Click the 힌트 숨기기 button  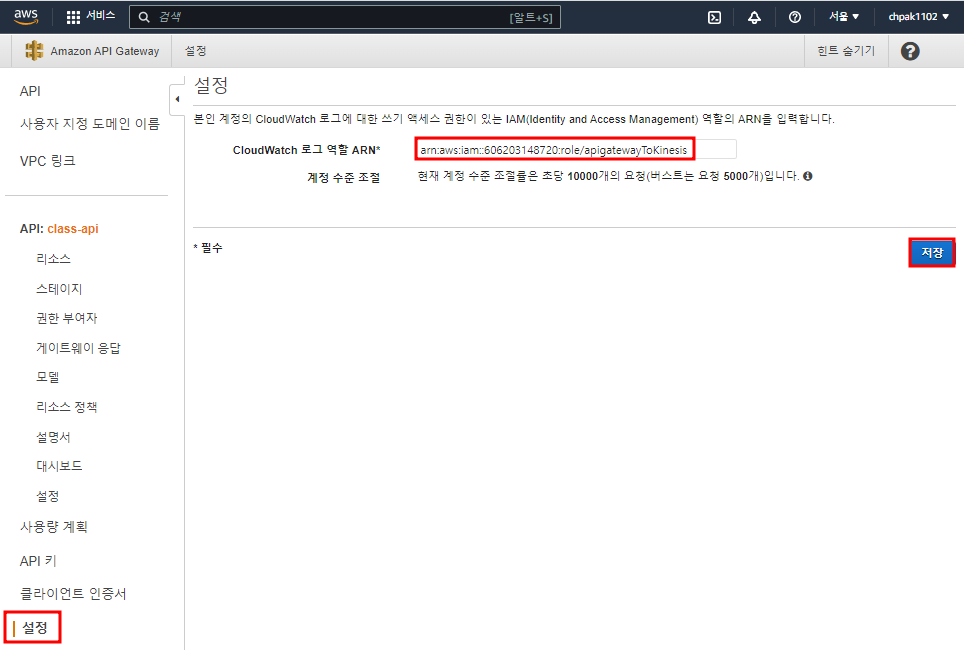click(846, 51)
